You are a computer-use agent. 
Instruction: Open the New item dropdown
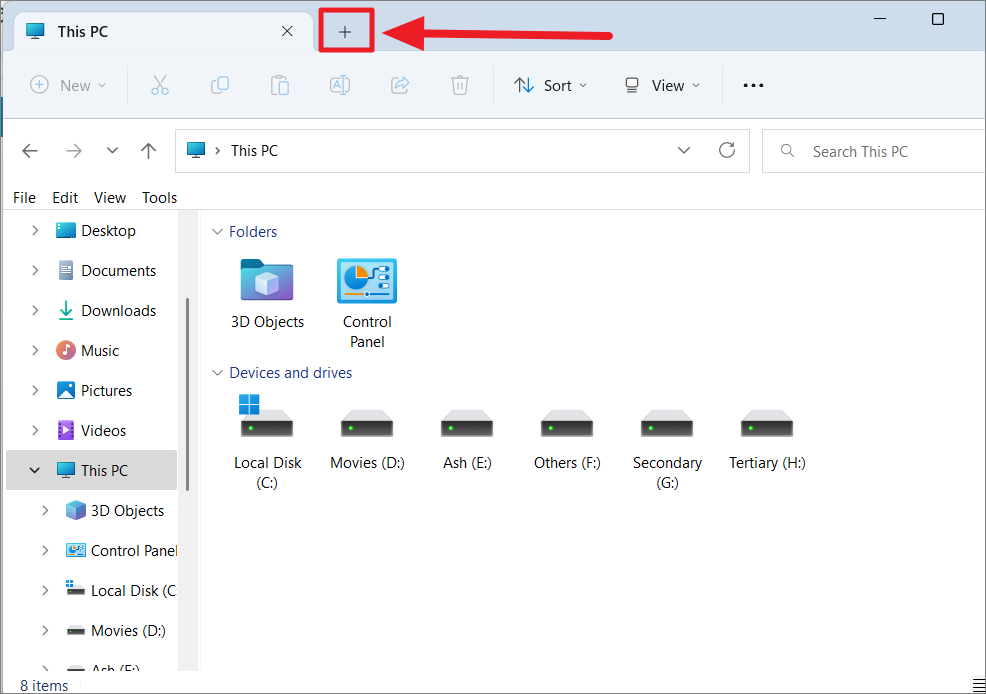68,85
